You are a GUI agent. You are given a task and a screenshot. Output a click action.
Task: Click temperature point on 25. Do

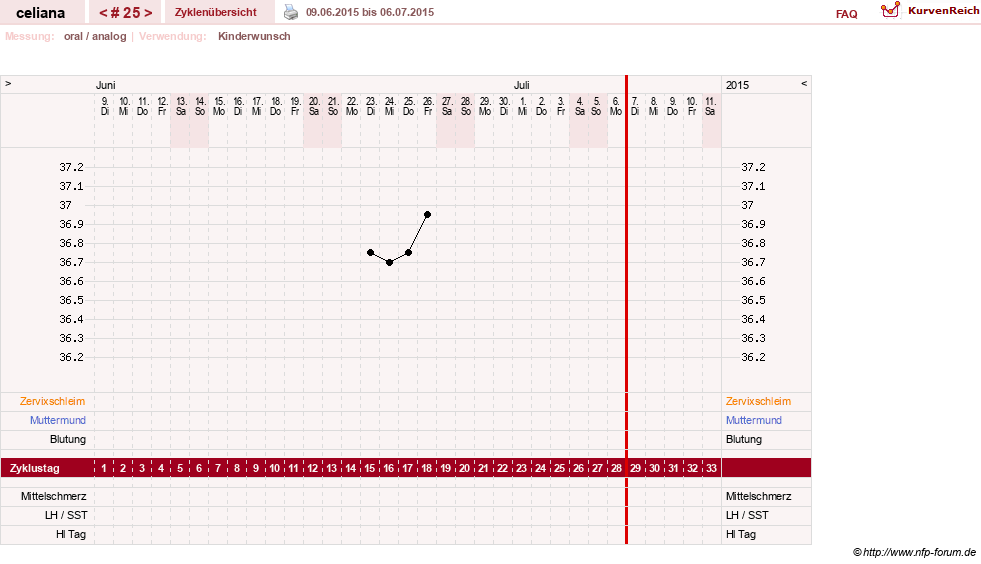tap(409, 252)
